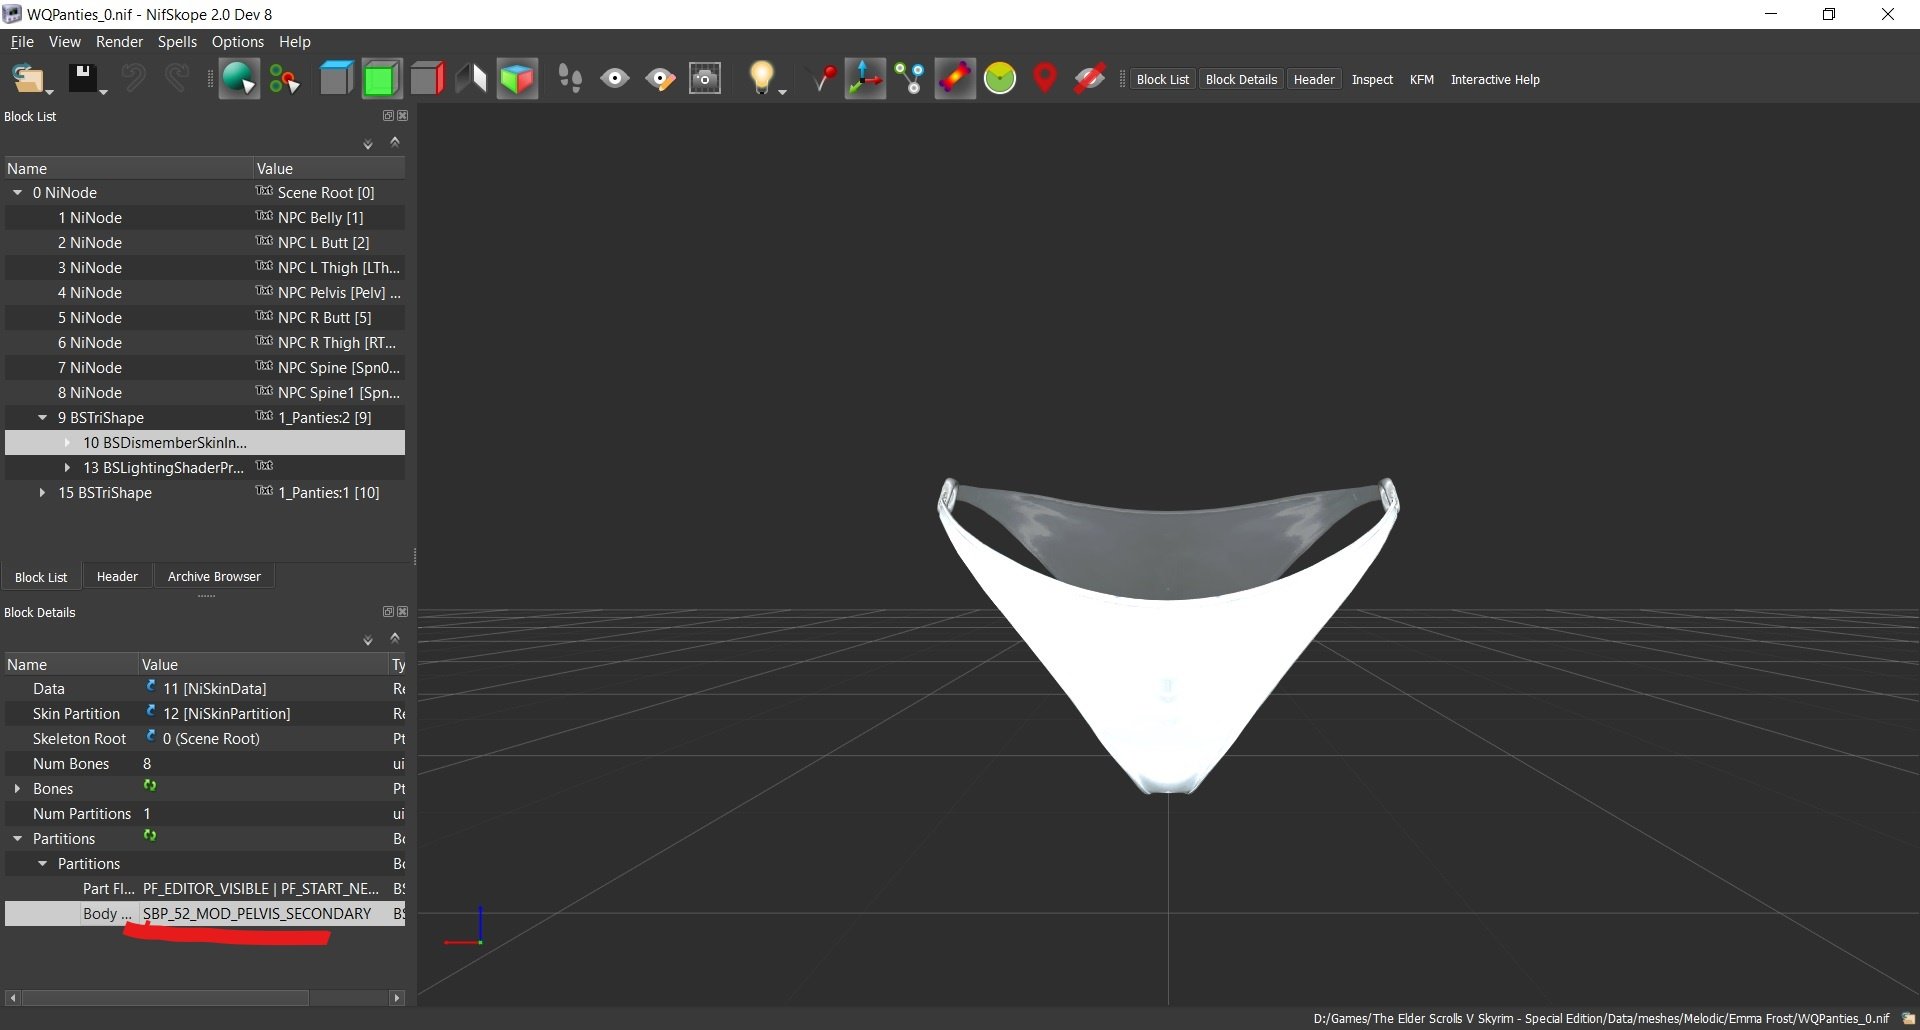
Task: Collapse the 9 BSTriShape tree node
Action: click(x=42, y=418)
